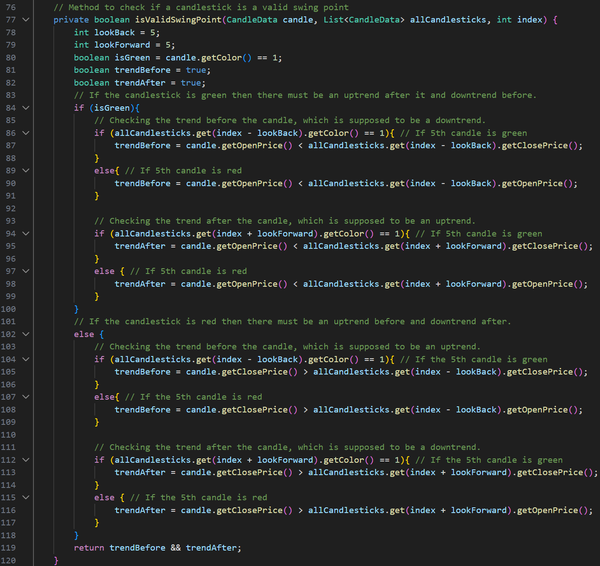Click the closing brace on line 120

coord(56,560)
